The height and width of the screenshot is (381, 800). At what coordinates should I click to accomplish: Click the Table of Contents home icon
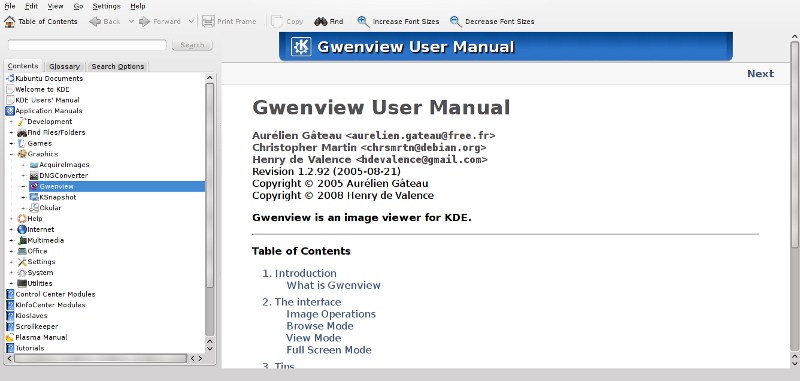click(9, 21)
